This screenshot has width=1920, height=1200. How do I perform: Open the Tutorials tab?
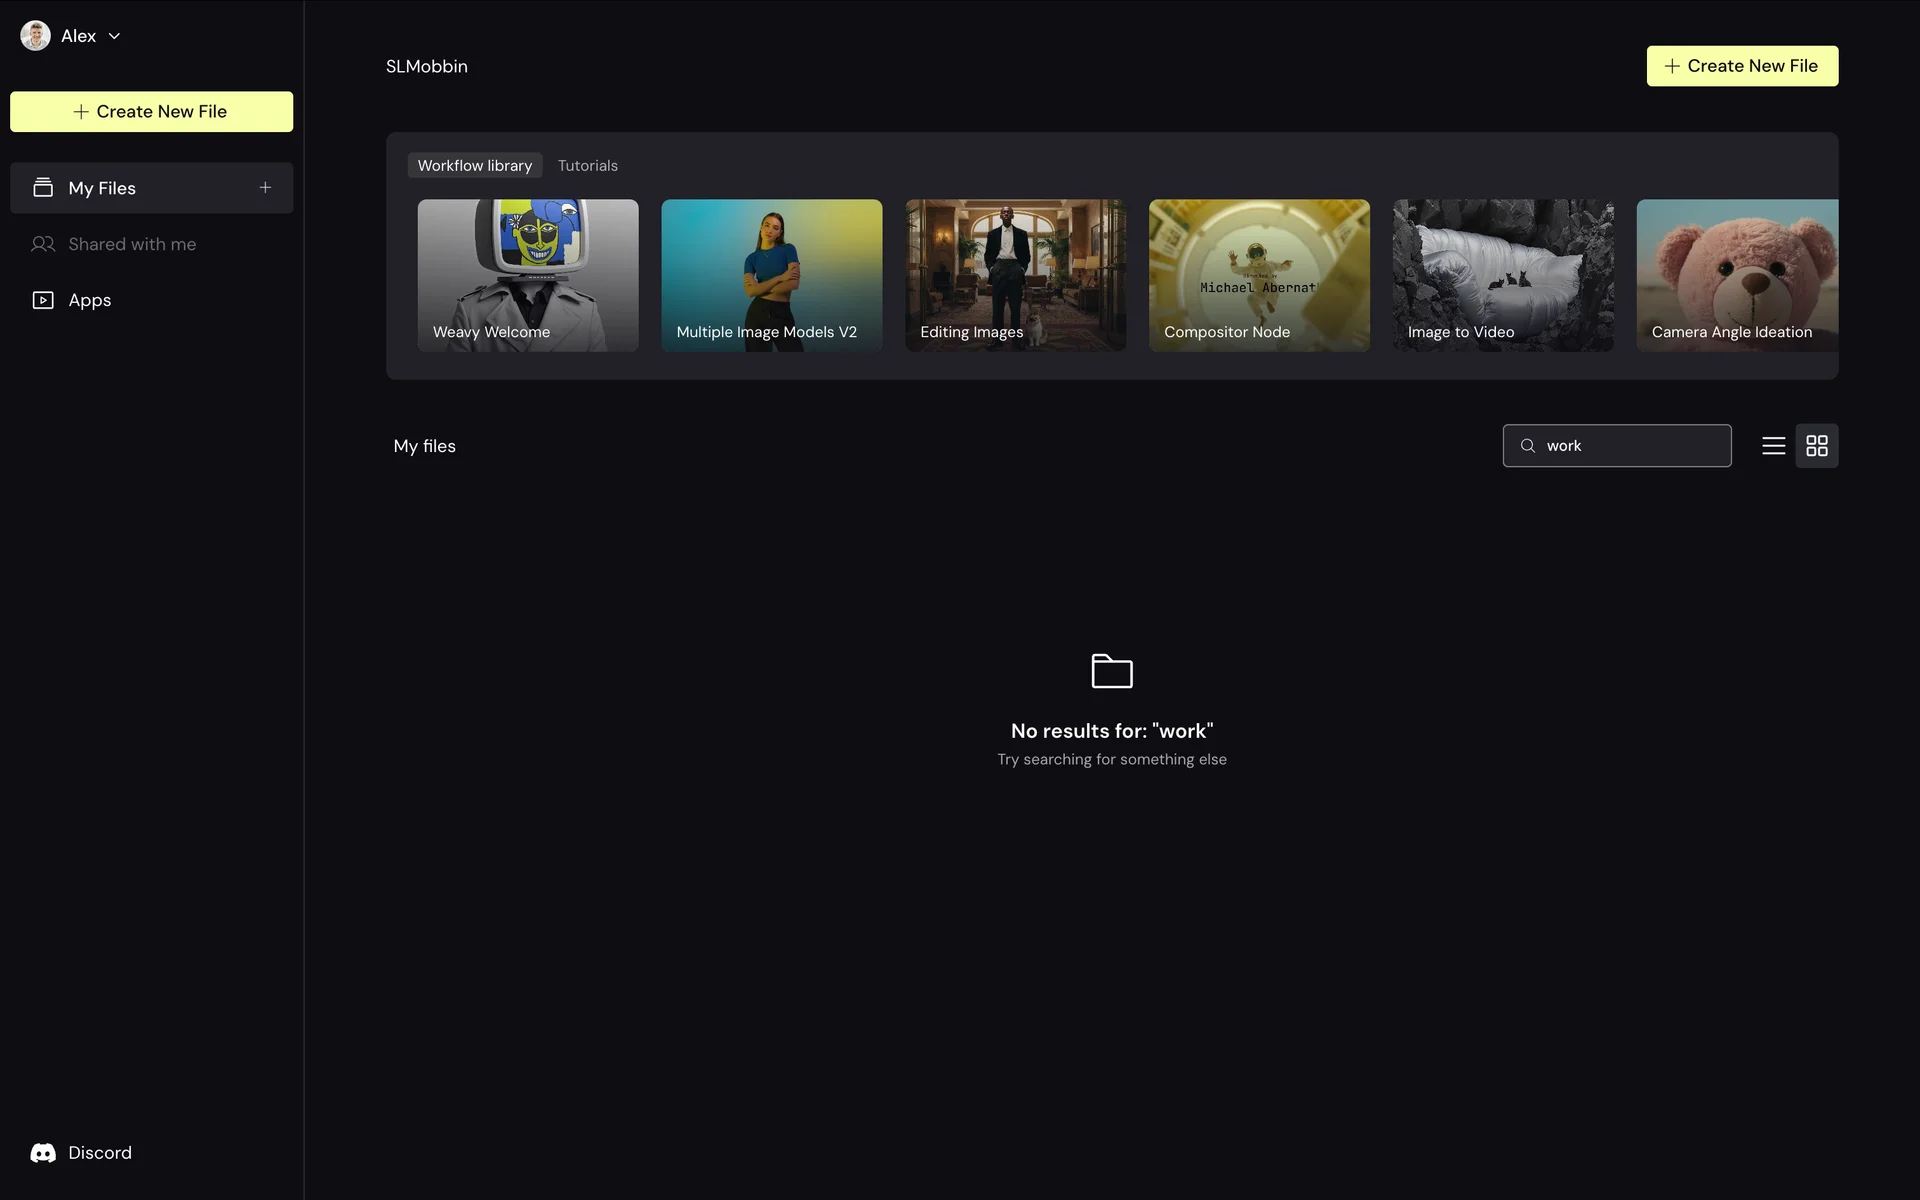(x=587, y=166)
